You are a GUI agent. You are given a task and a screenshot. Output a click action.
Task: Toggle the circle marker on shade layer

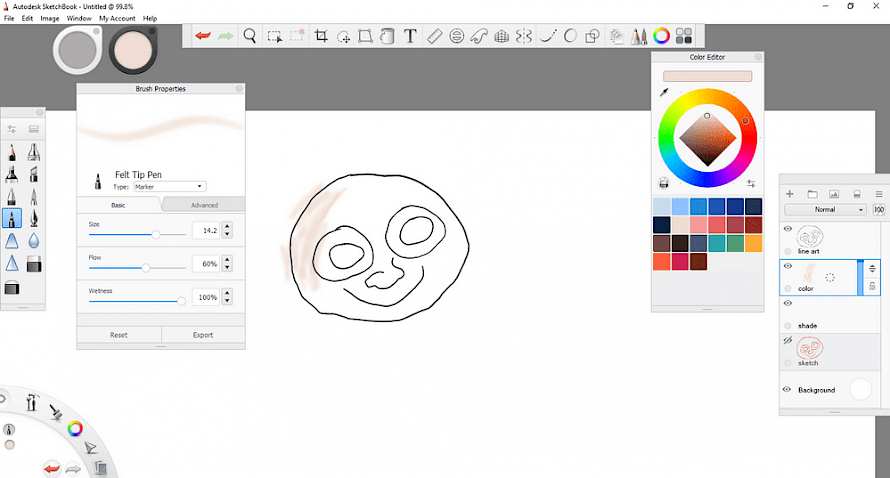tap(788, 325)
